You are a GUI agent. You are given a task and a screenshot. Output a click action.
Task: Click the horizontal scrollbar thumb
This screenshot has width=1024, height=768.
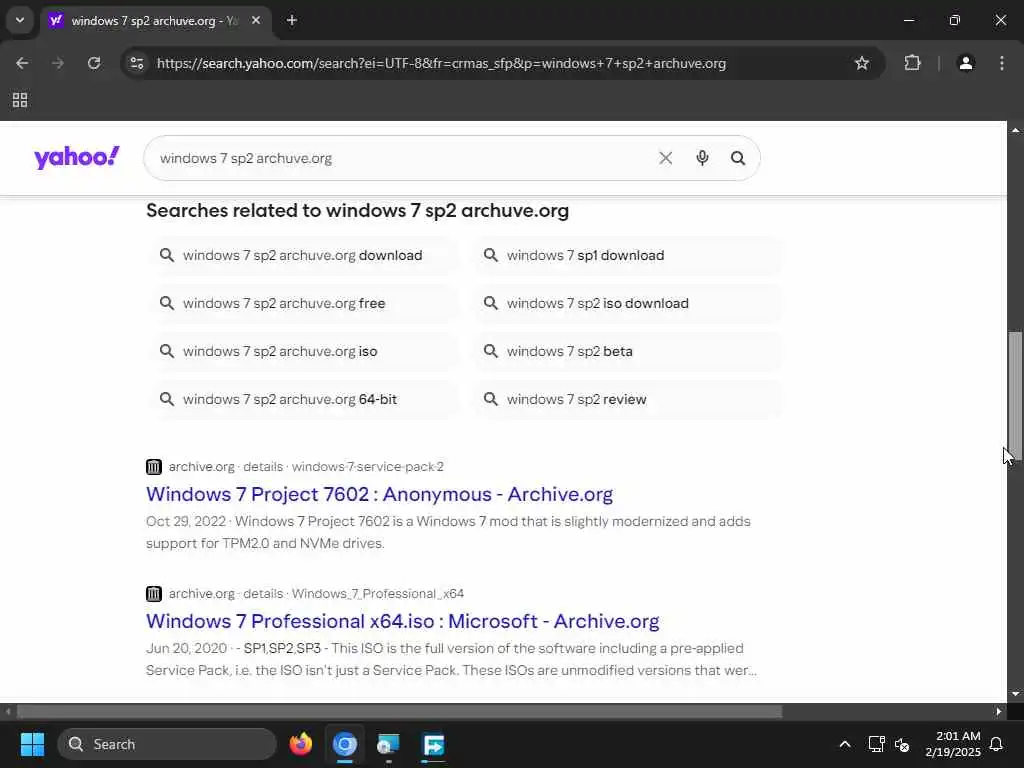[399, 711]
